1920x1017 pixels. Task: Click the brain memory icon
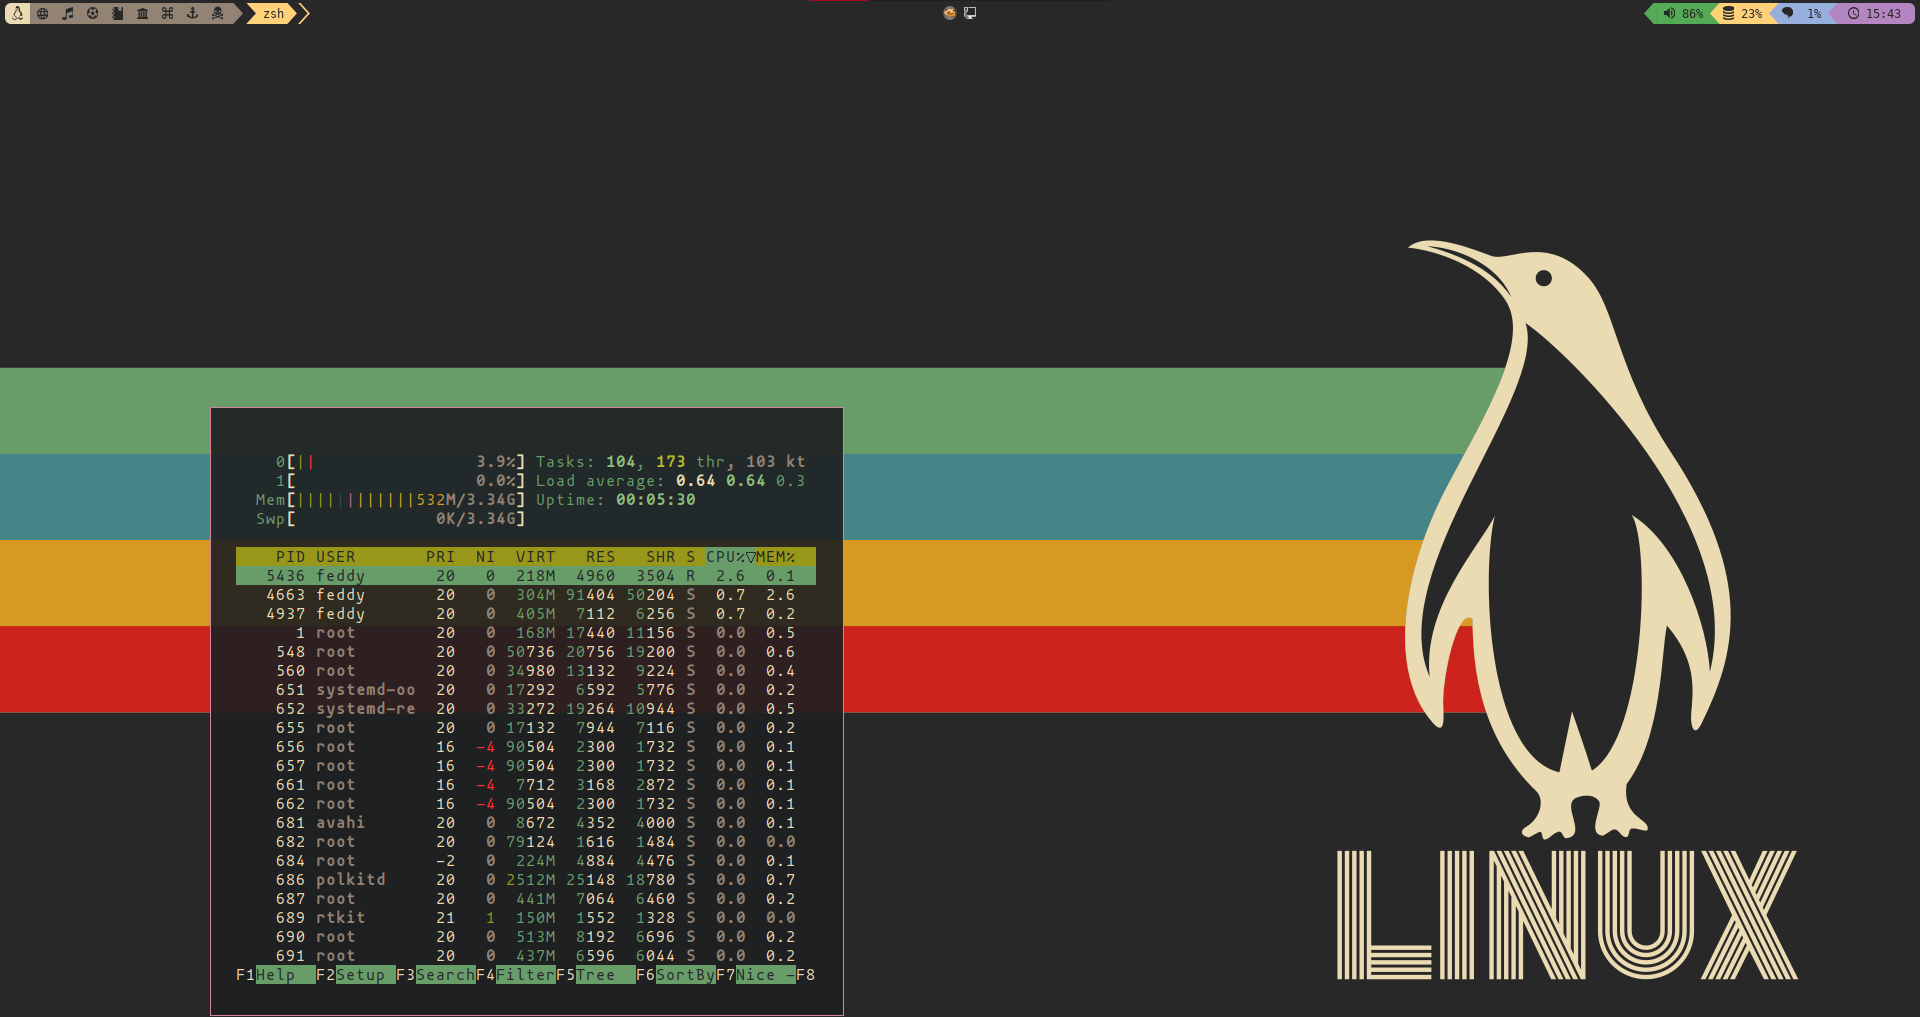tap(1788, 13)
